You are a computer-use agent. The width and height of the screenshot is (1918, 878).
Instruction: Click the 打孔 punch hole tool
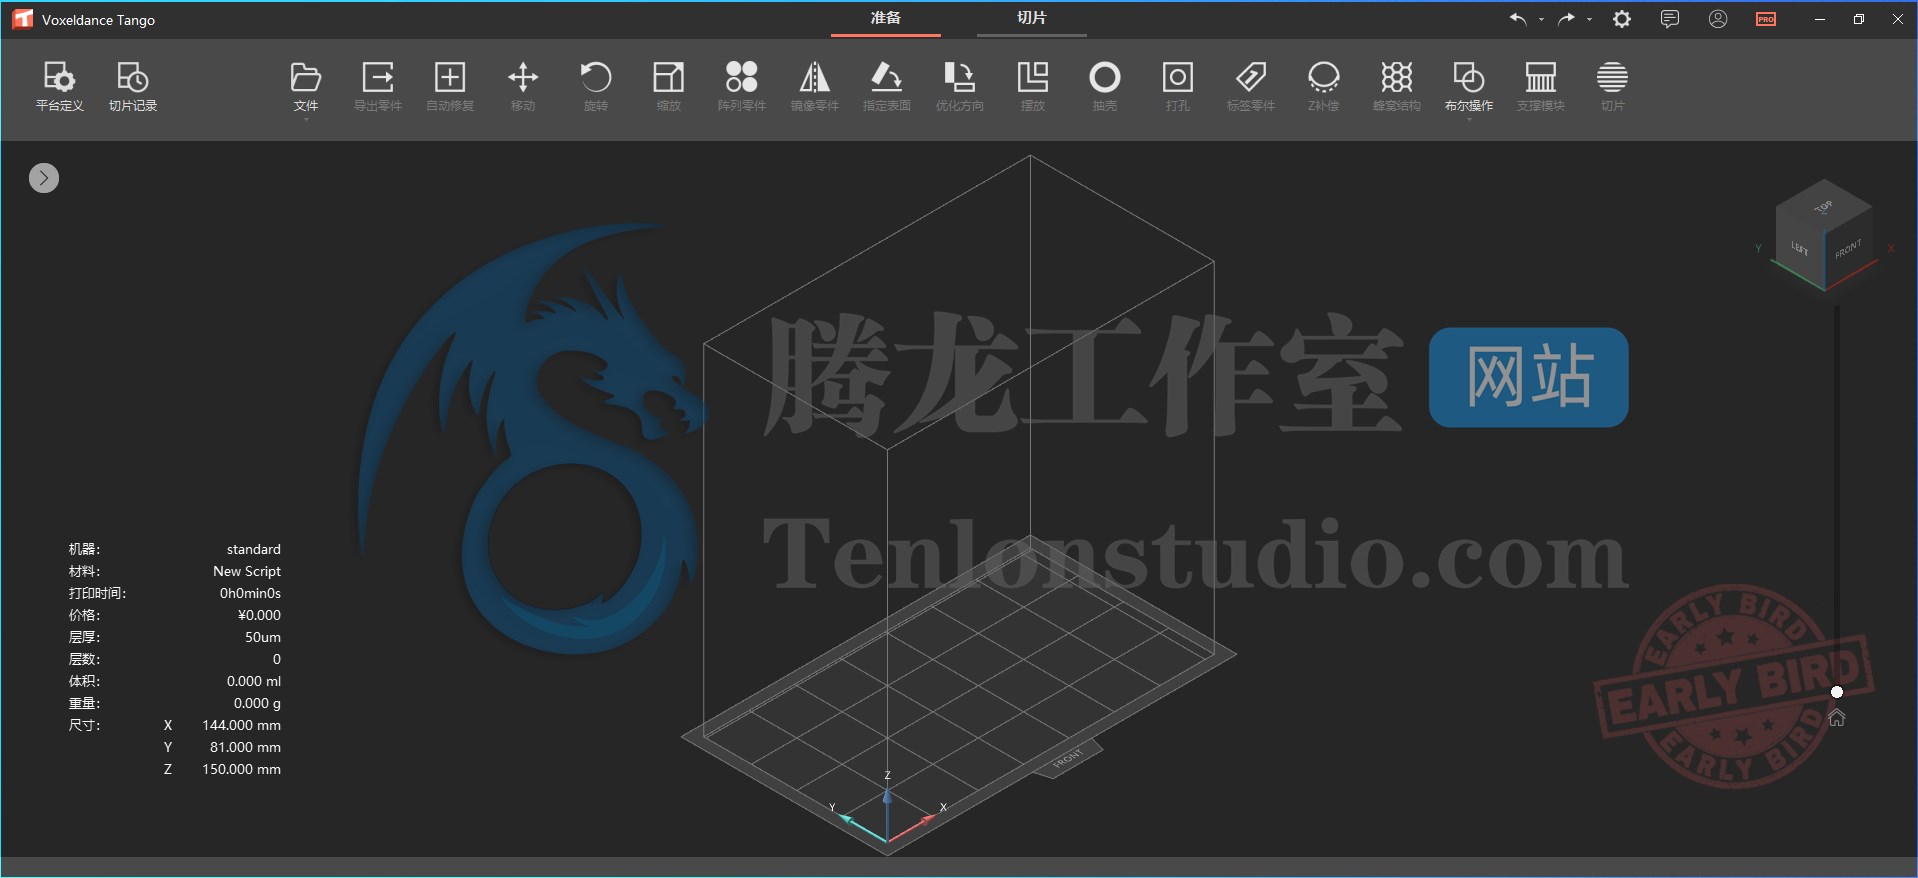click(x=1178, y=86)
